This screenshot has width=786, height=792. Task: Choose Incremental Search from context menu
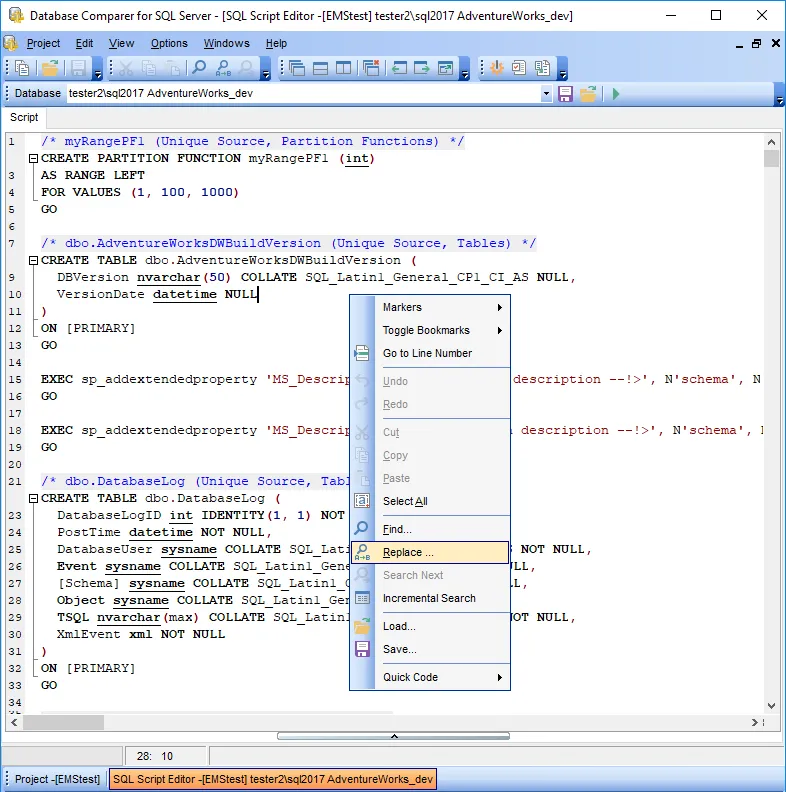coord(430,598)
